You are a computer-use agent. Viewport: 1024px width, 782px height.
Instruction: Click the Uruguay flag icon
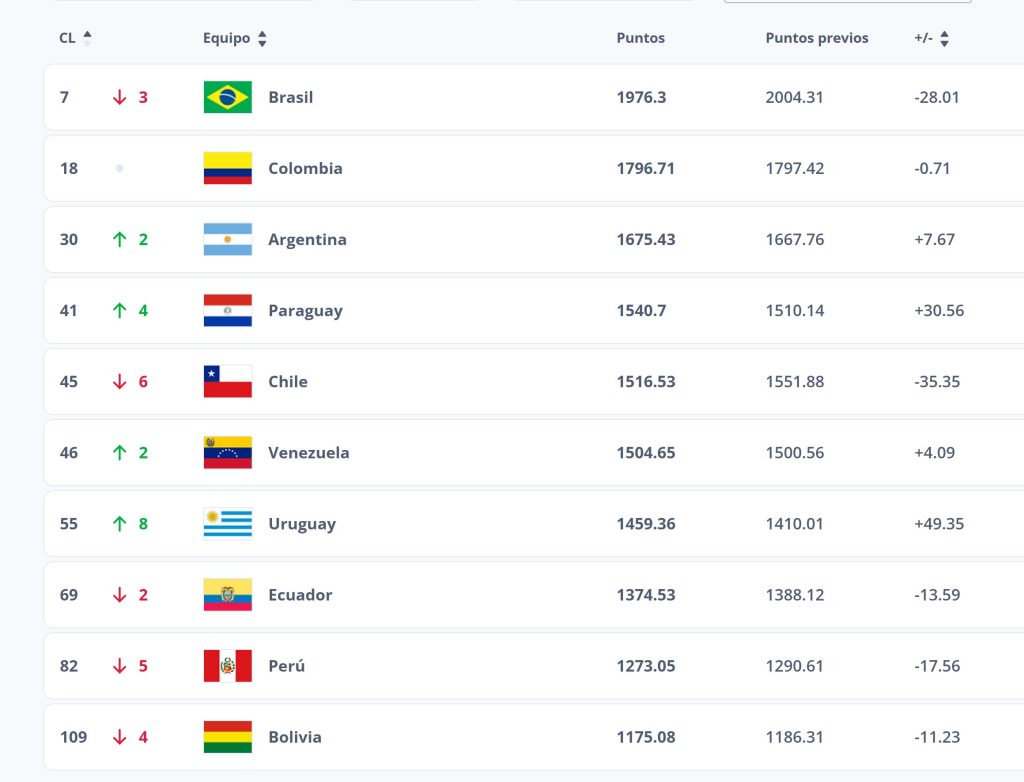pyautogui.click(x=227, y=524)
